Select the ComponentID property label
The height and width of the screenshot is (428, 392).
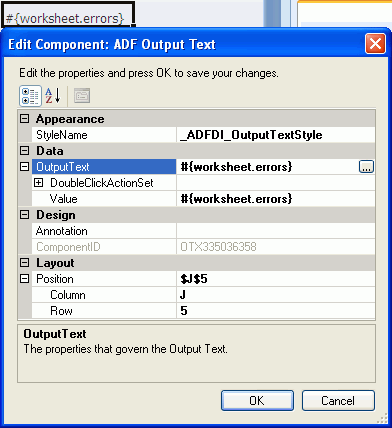click(104, 247)
